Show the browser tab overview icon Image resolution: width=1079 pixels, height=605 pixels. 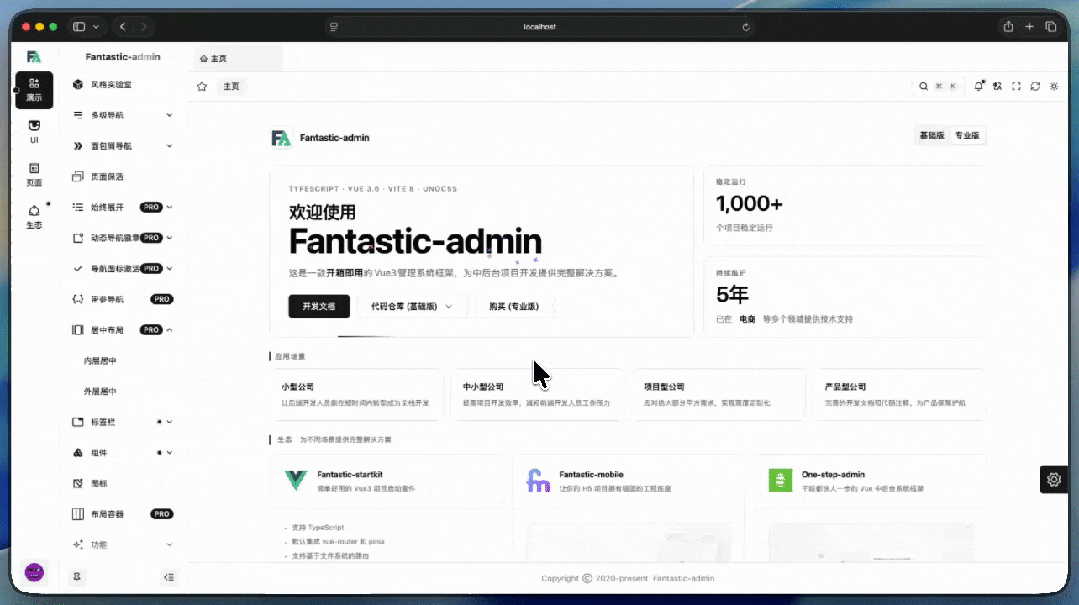tap(1051, 26)
